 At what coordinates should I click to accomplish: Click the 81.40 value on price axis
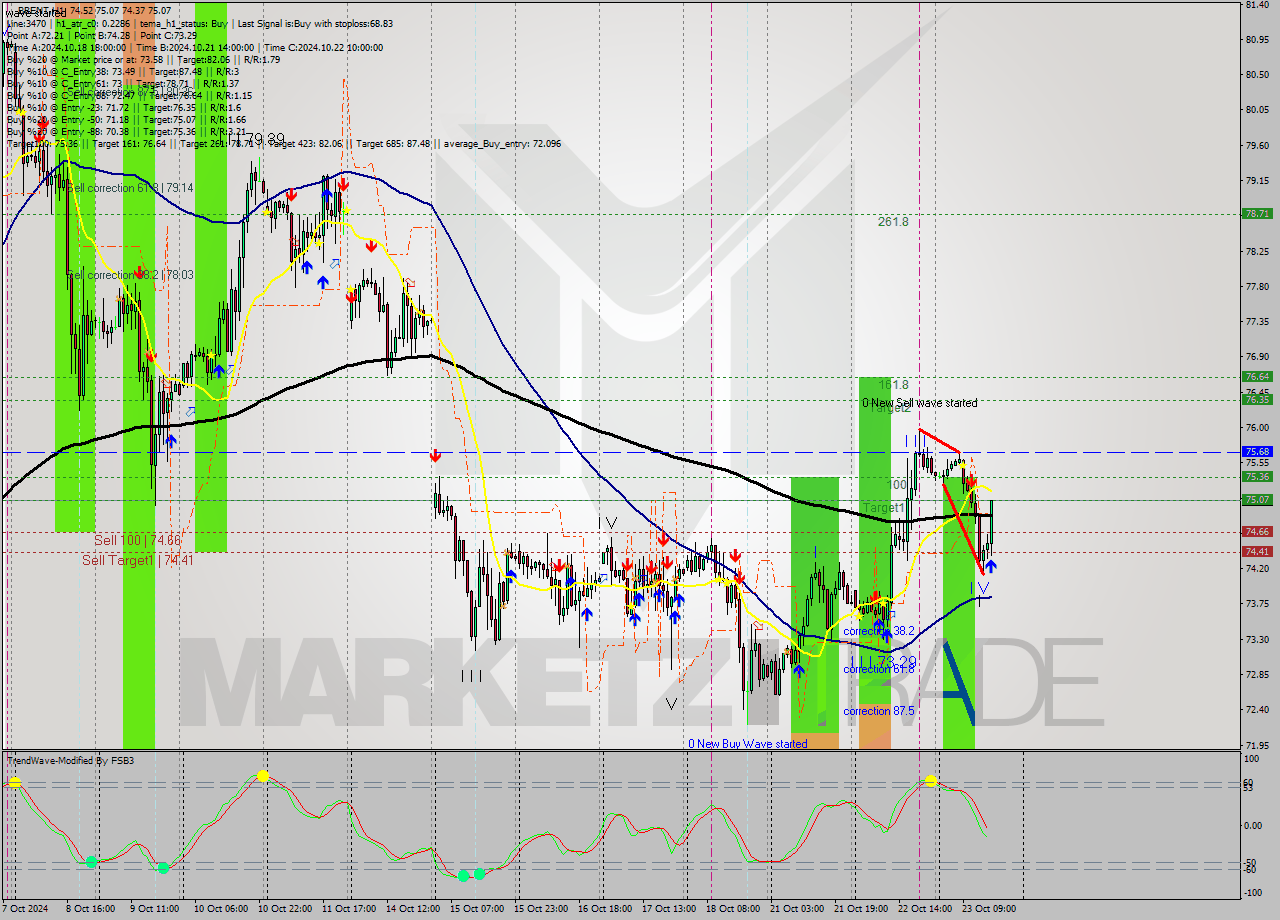(1257, 5)
